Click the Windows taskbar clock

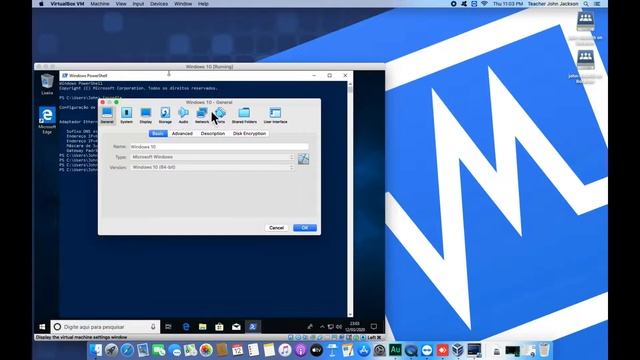tap(355, 327)
